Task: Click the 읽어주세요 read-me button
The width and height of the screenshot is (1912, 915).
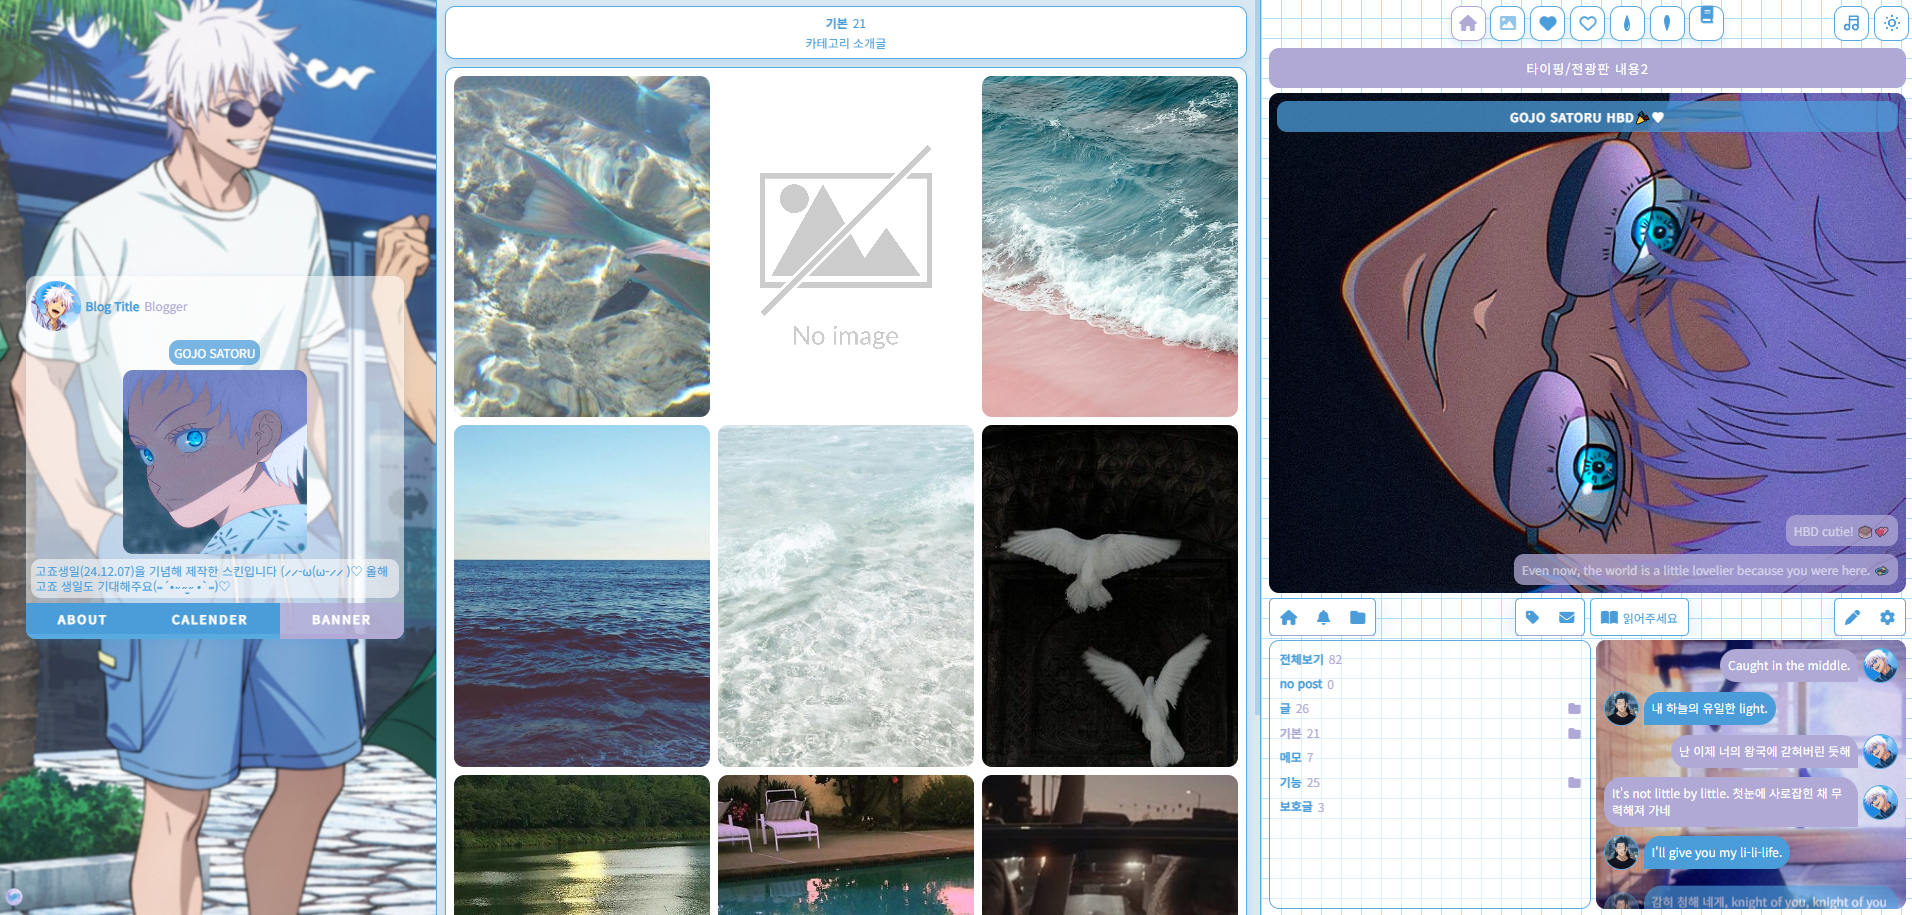Action: click(1639, 618)
